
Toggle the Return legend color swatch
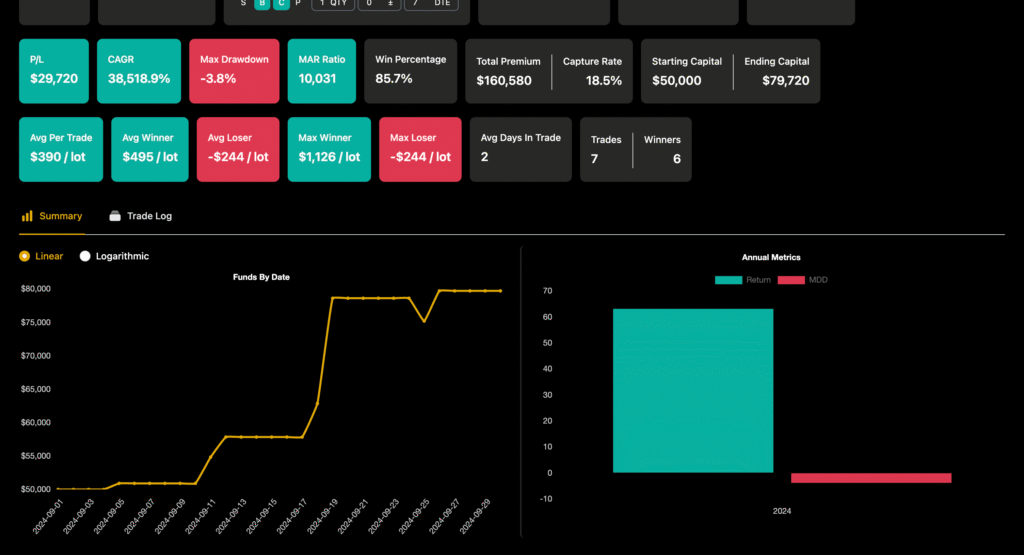click(728, 280)
